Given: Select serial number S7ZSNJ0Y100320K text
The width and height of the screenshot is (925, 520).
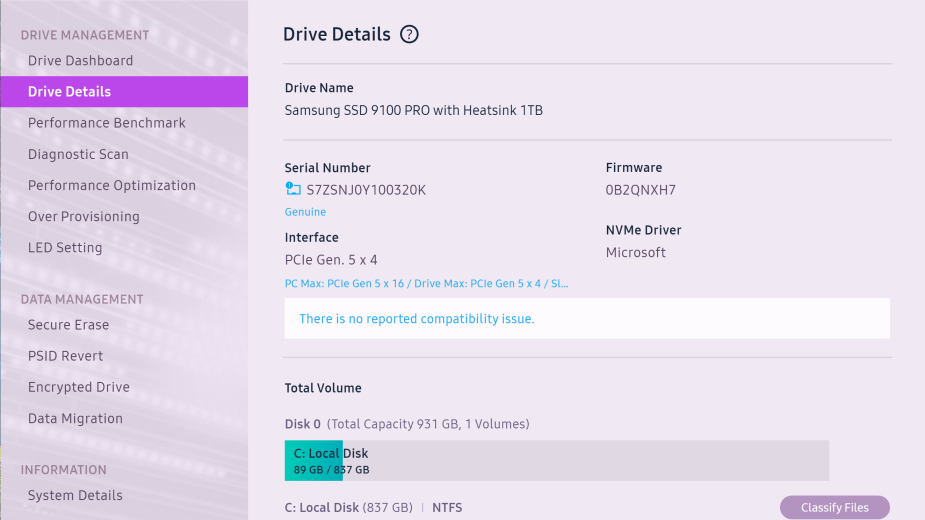Looking at the screenshot, I should (366, 190).
